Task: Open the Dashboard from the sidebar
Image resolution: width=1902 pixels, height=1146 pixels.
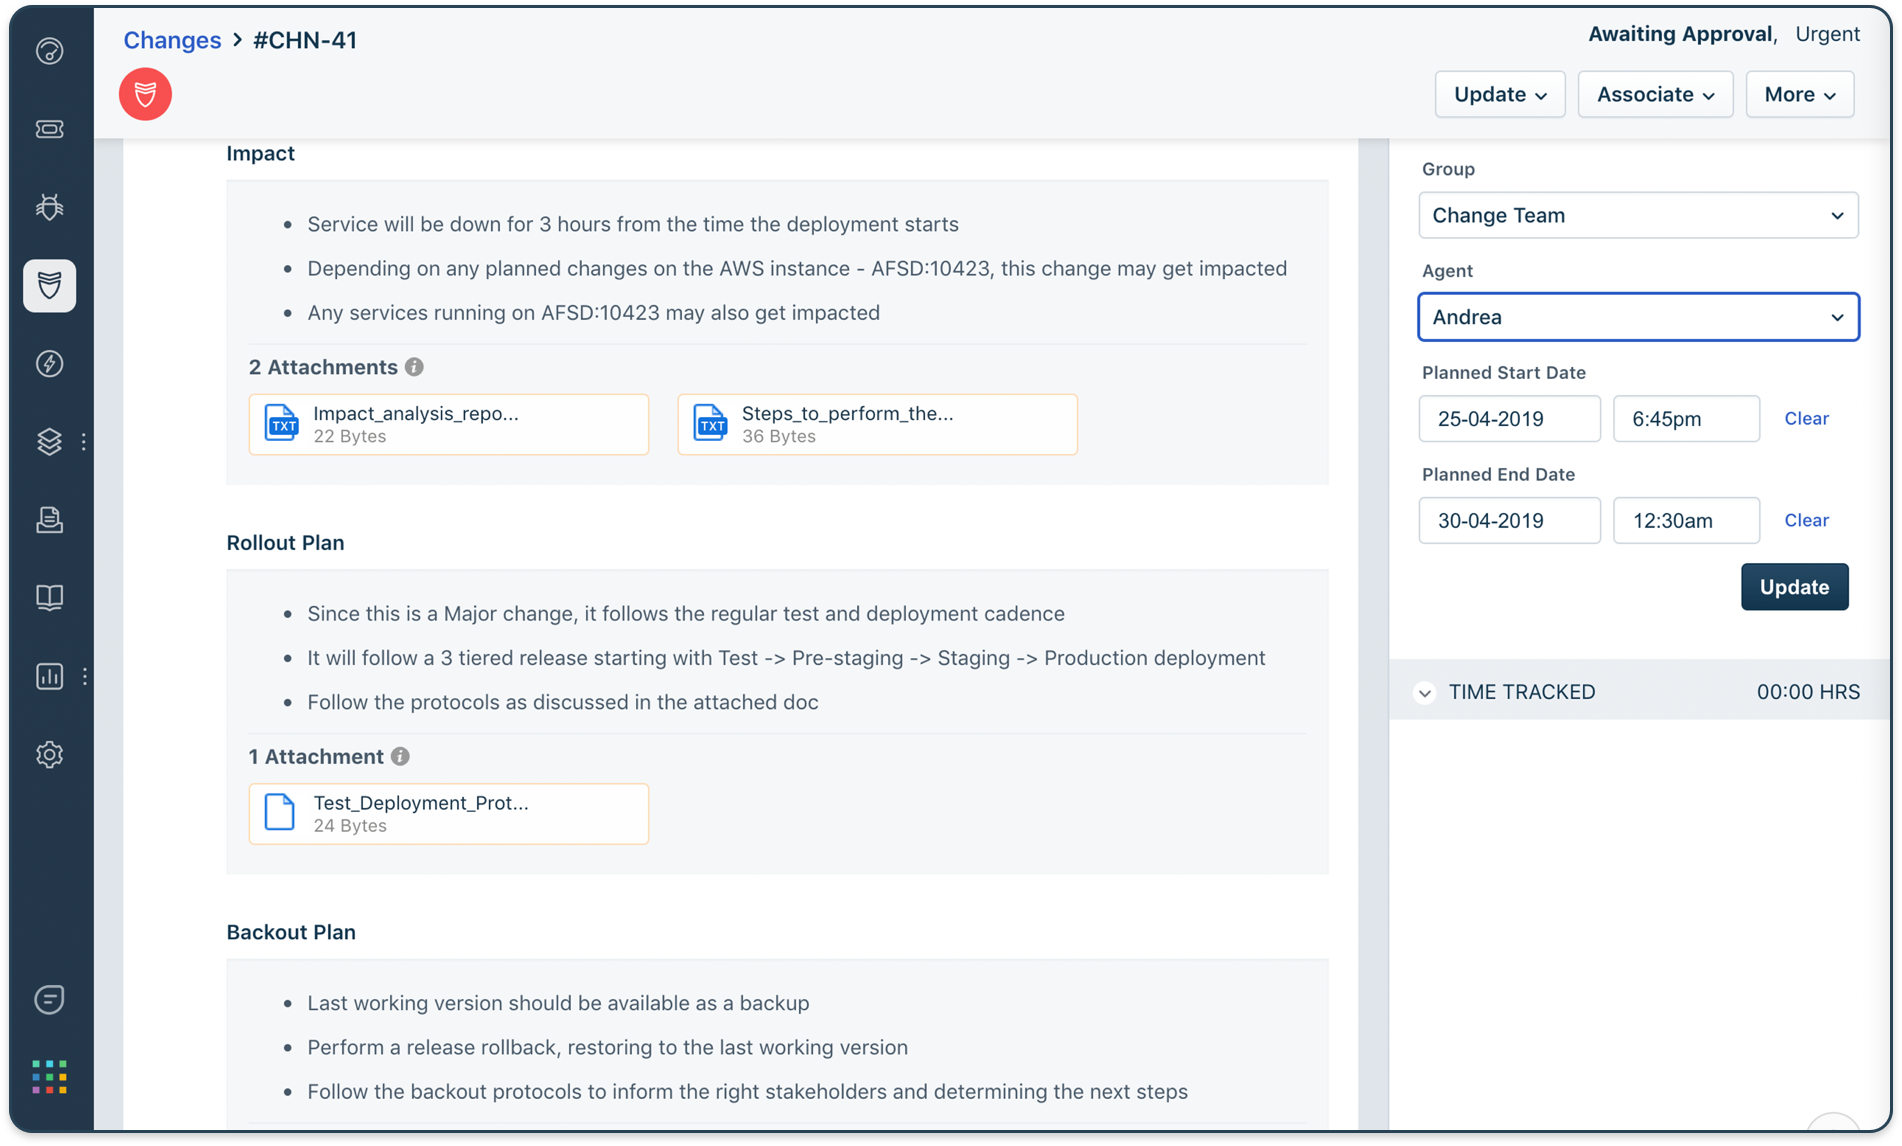Action: click(49, 51)
